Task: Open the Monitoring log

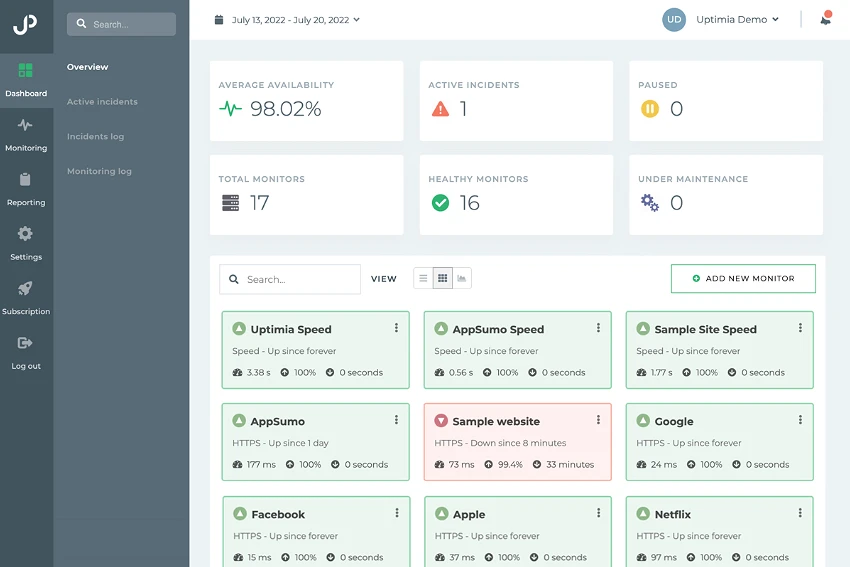Action: click(99, 171)
